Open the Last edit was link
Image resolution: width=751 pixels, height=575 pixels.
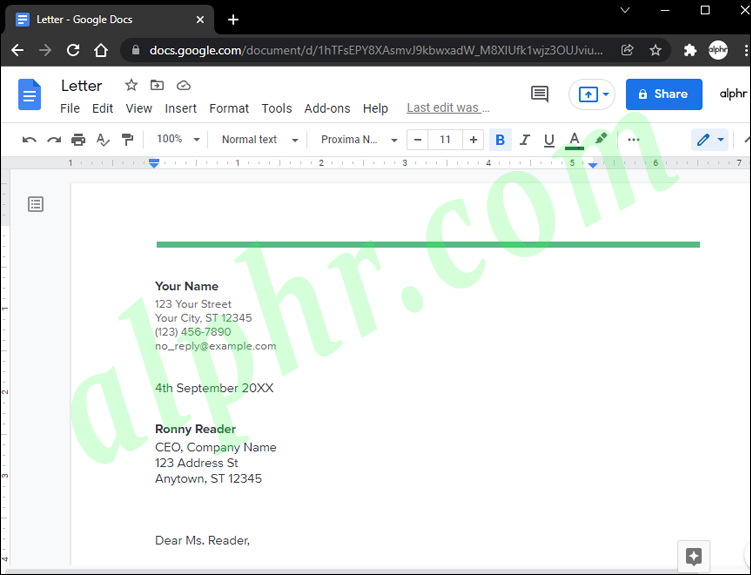pyautogui.click(x=448, y=108)
